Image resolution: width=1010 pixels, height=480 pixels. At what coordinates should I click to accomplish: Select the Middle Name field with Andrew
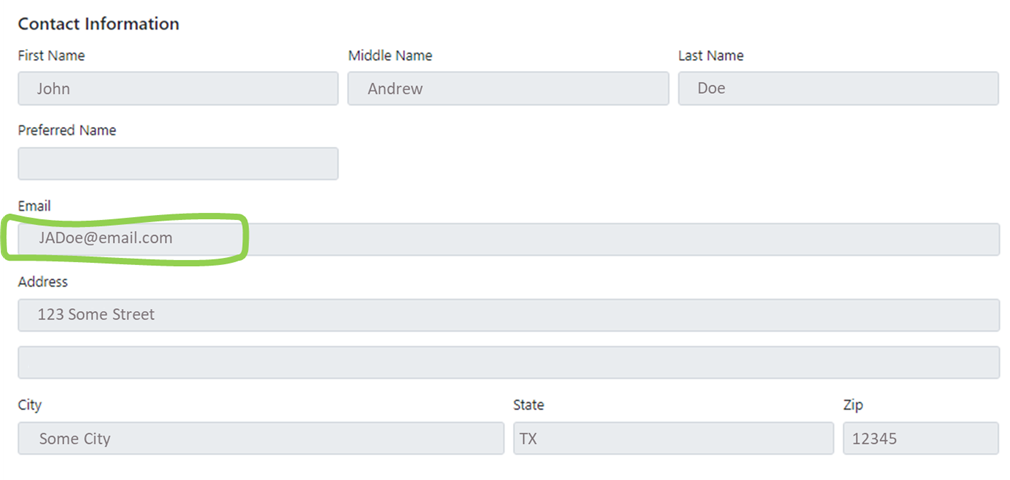tap(508, 89)
